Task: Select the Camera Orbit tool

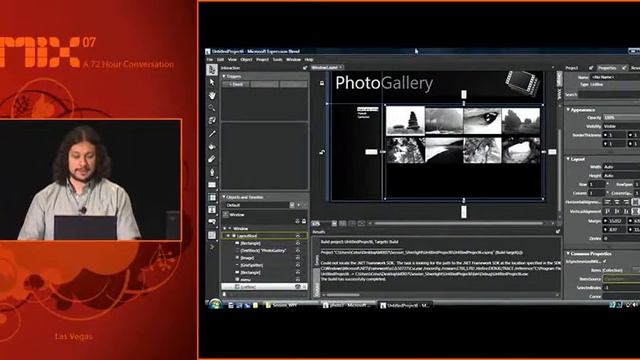Action: click(212, 120)
